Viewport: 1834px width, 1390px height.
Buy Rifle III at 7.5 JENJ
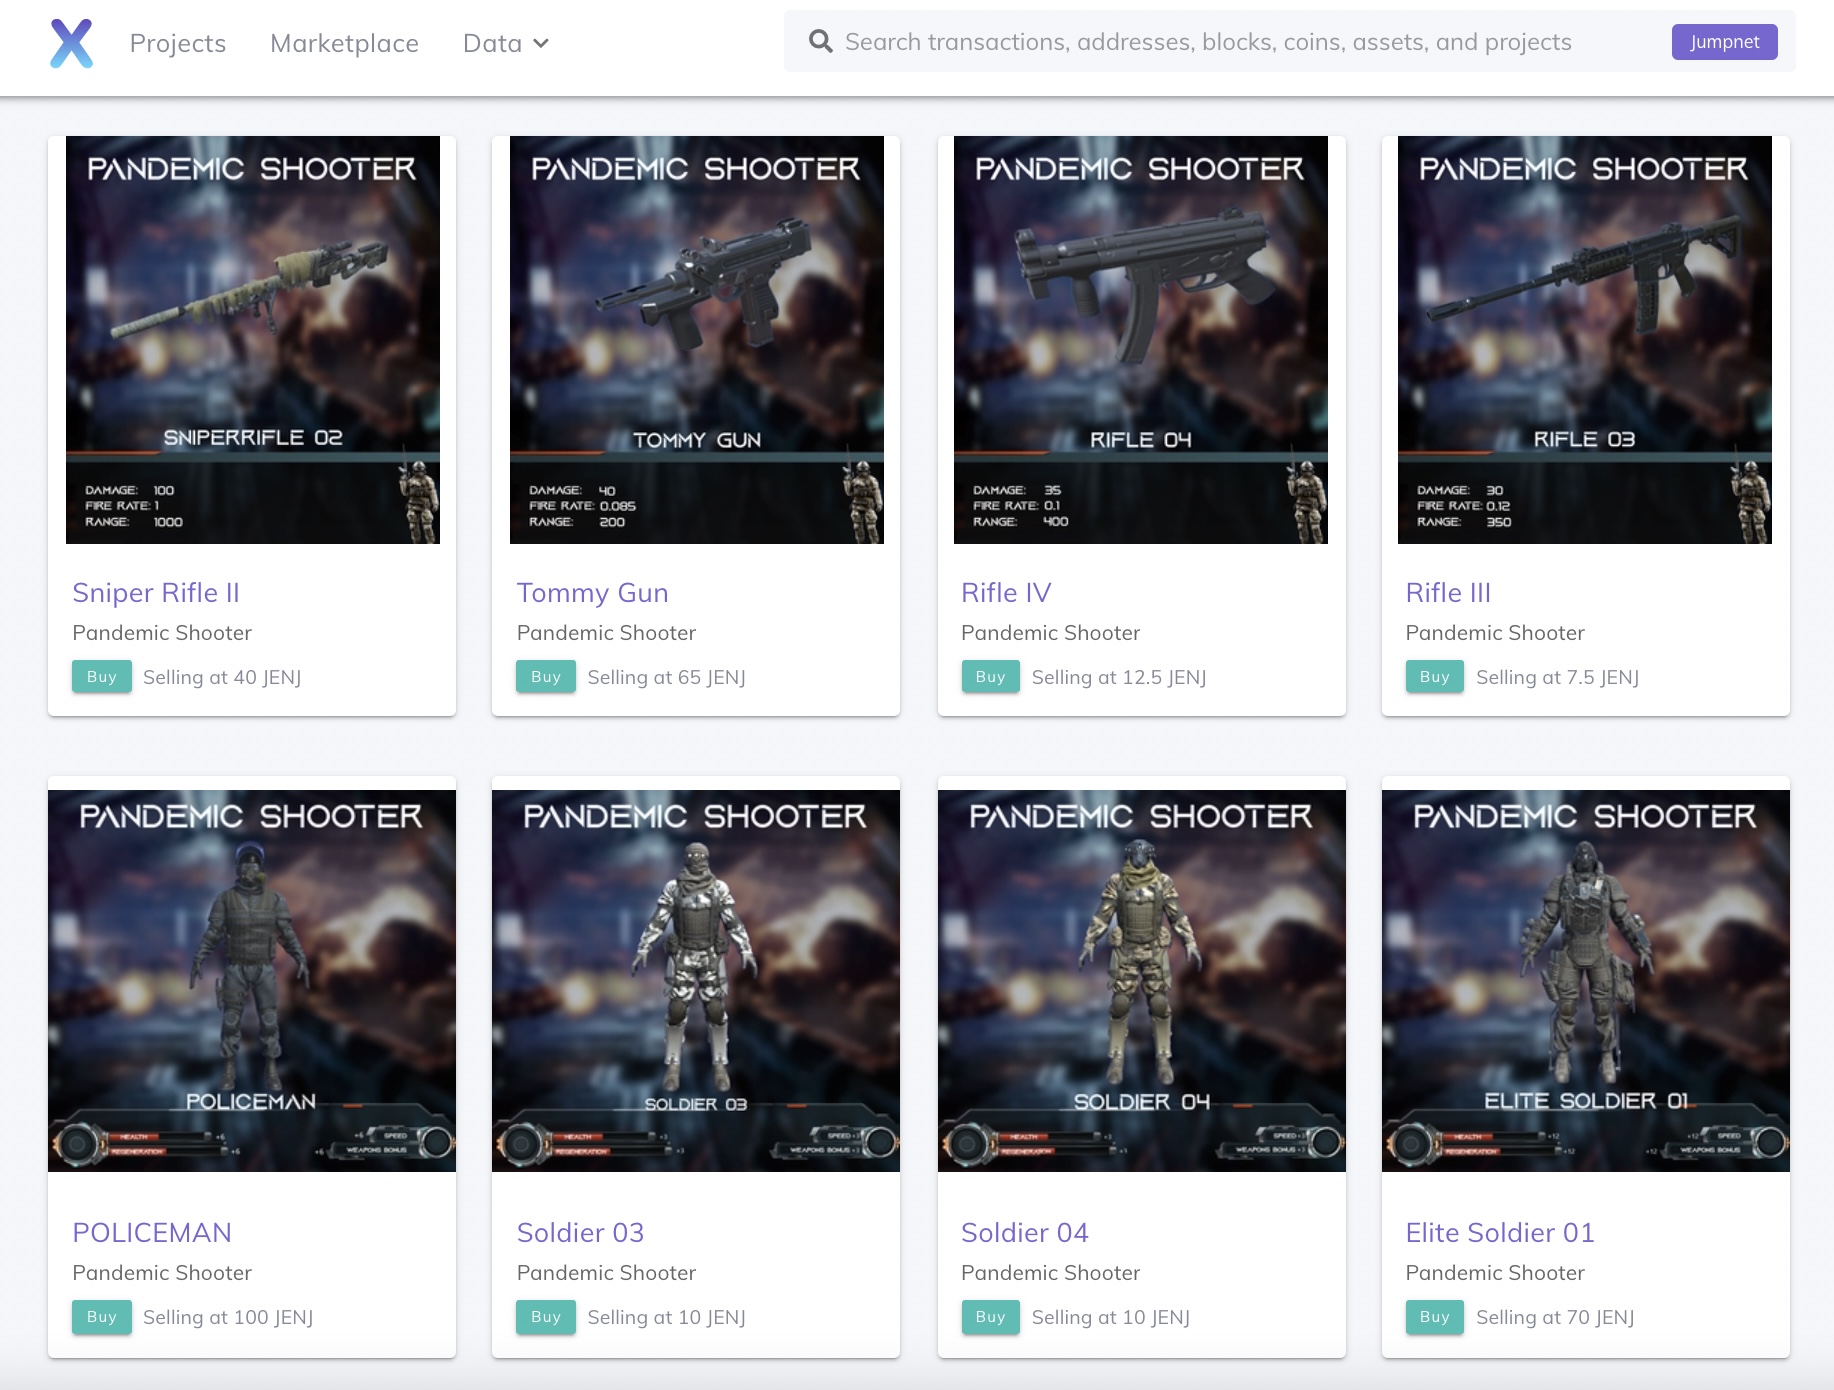point(1434,677)
